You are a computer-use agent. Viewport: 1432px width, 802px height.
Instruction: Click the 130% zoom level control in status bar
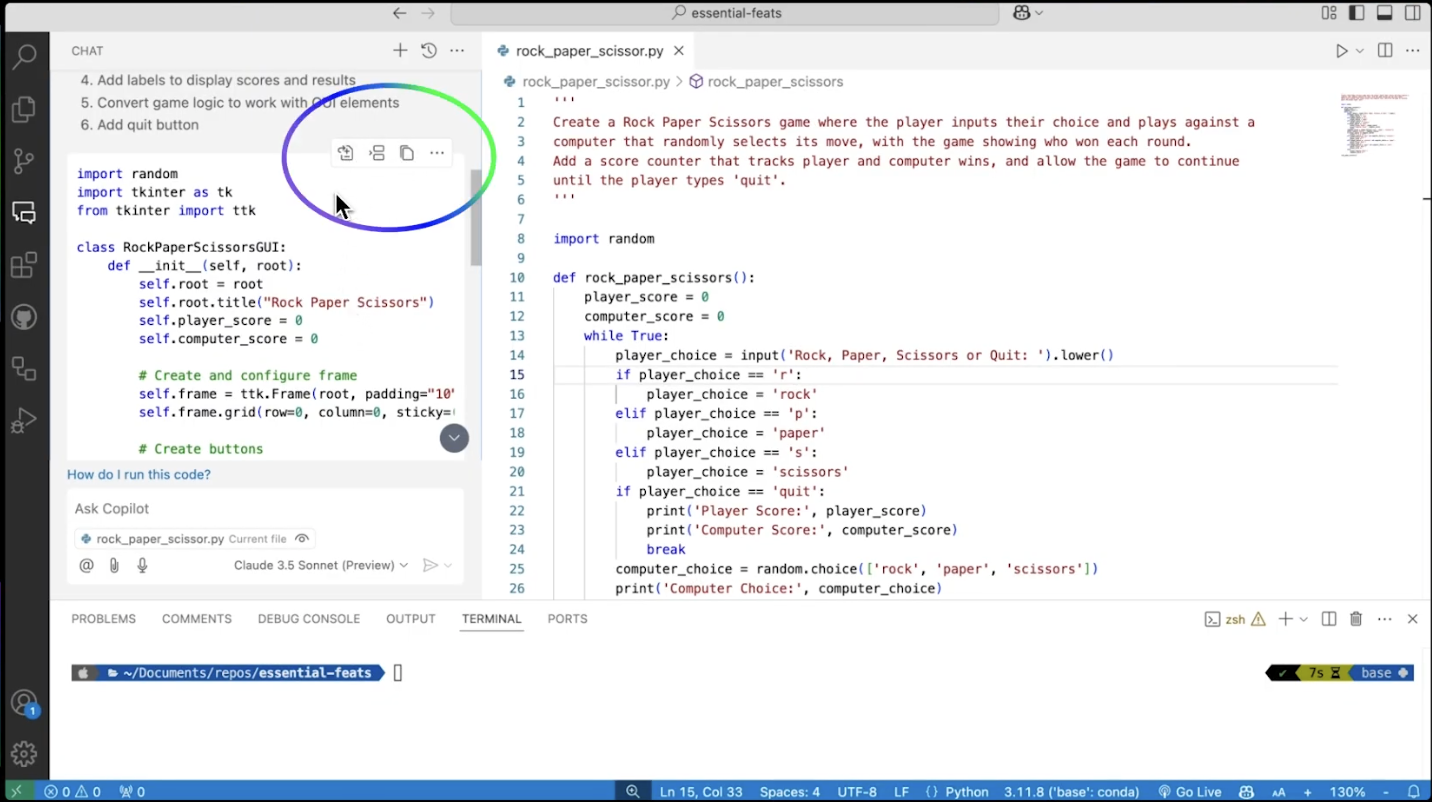(x=1346, y=791)
